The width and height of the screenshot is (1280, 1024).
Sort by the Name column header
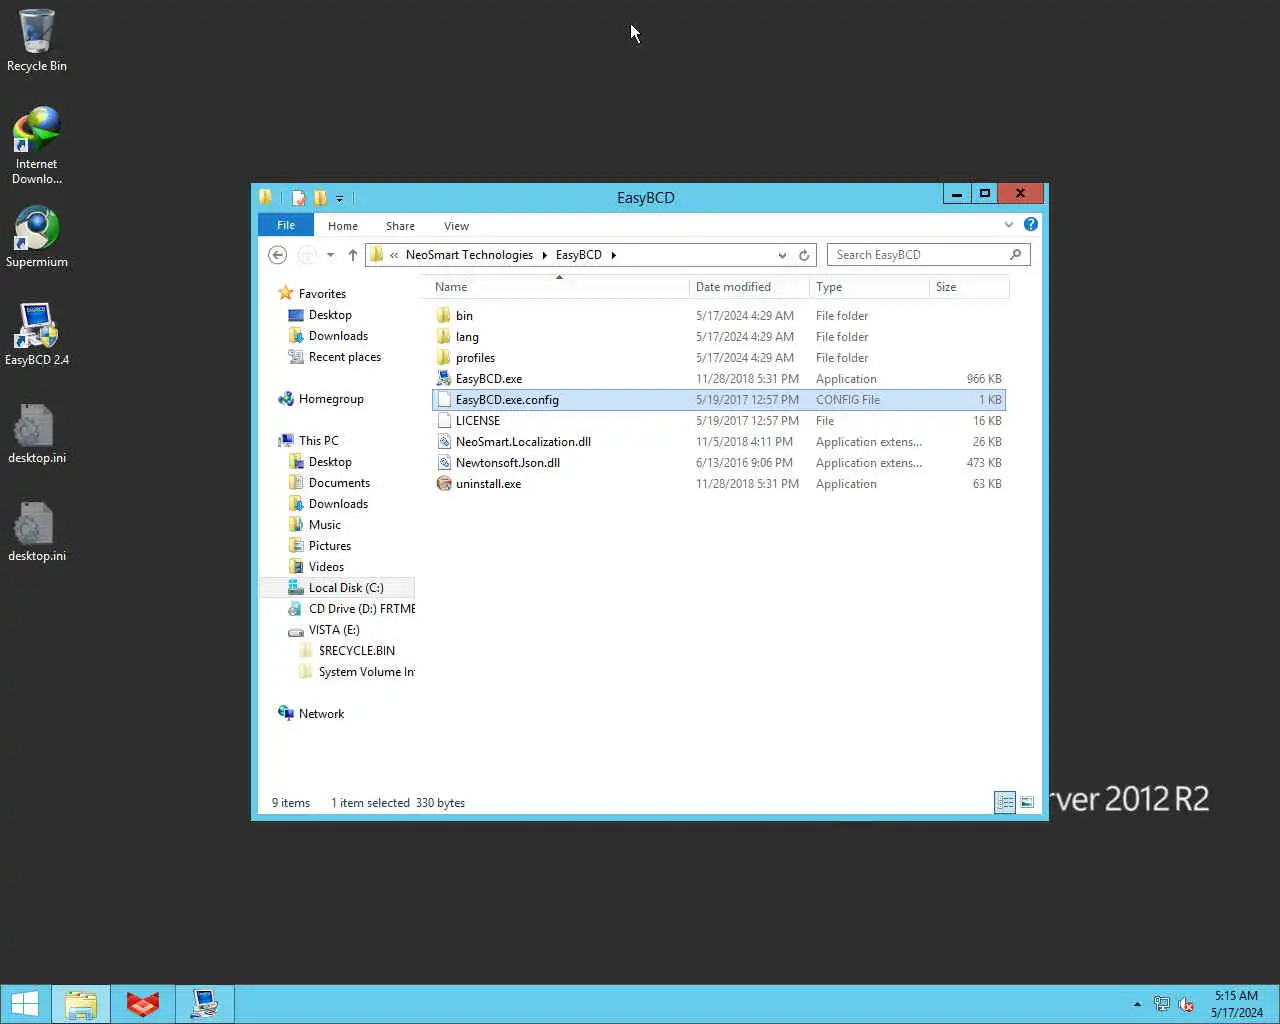pyautogui.click(x=559, y=287)
